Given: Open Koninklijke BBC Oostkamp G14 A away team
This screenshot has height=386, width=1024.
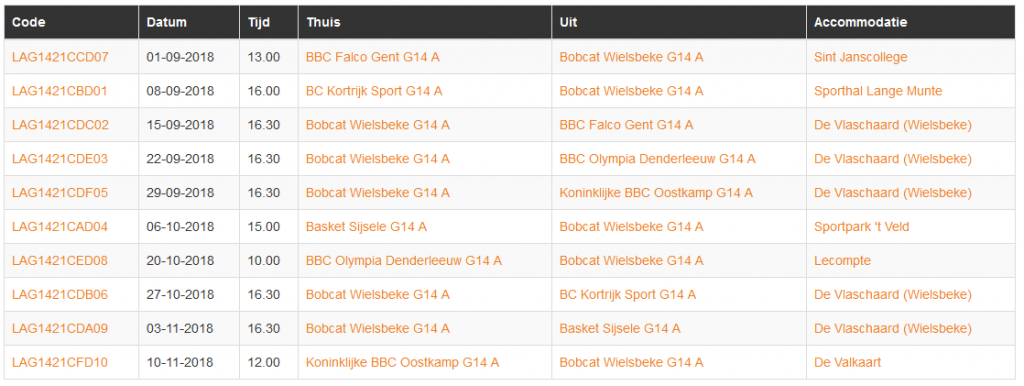Looking at the screenshot, I should 656,193.
